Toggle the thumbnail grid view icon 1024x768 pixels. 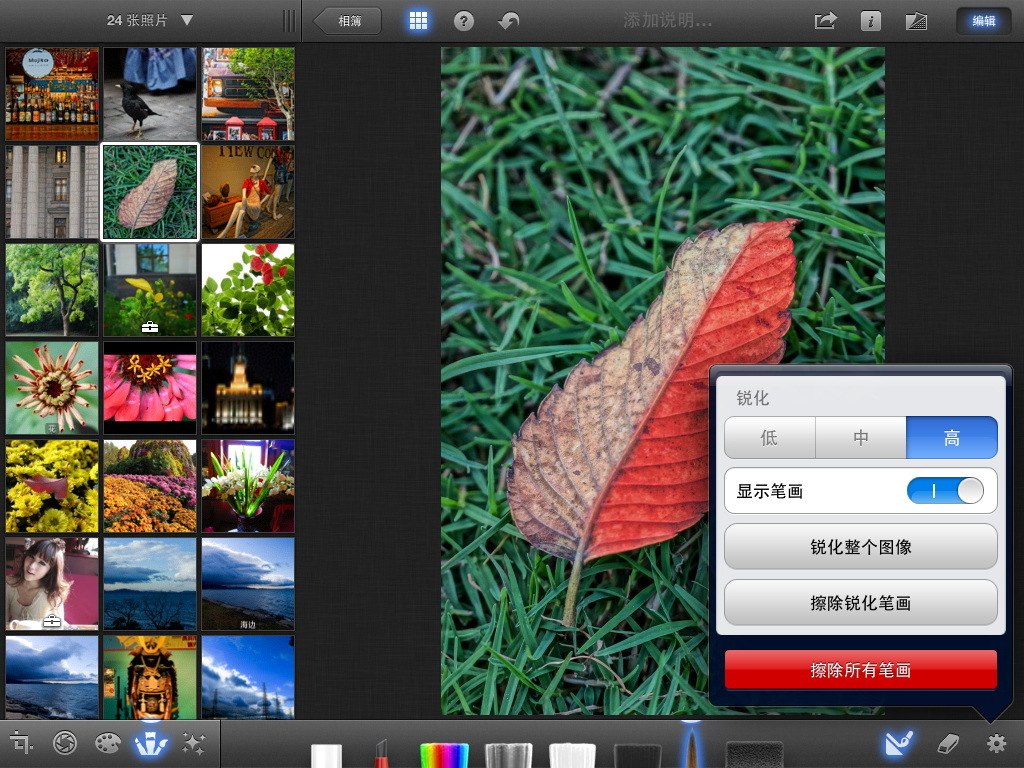tap(418, 20)
